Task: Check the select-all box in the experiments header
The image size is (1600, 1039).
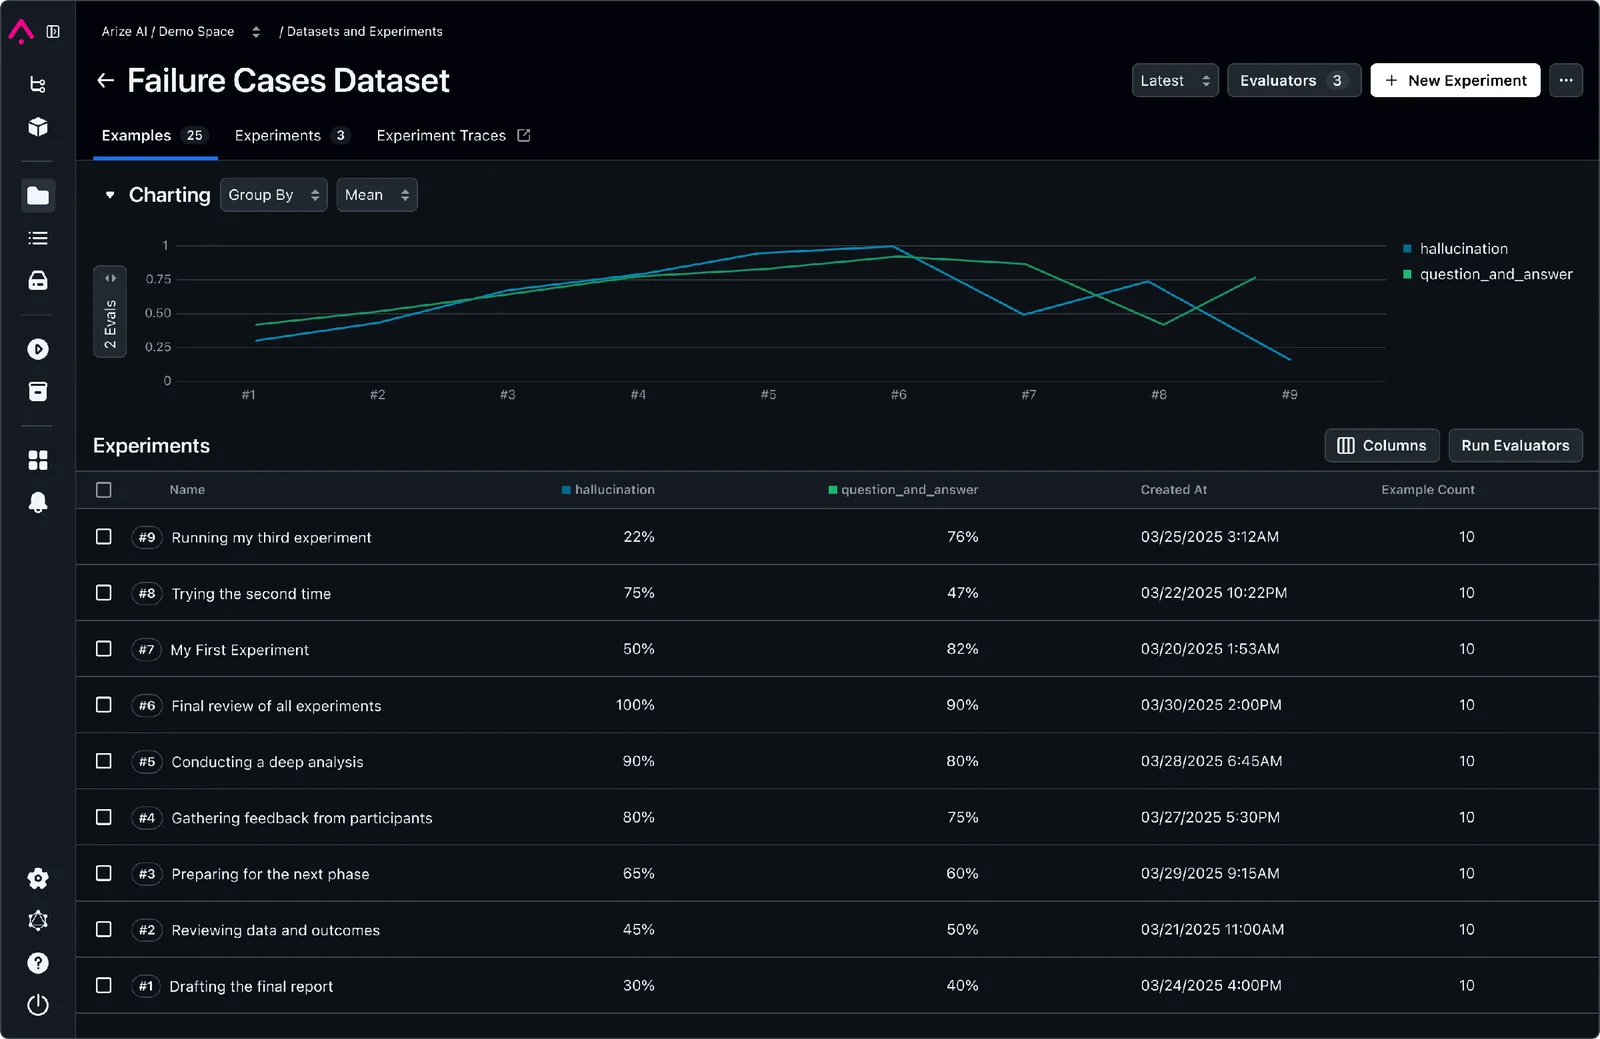Action: tap(104, 490)
